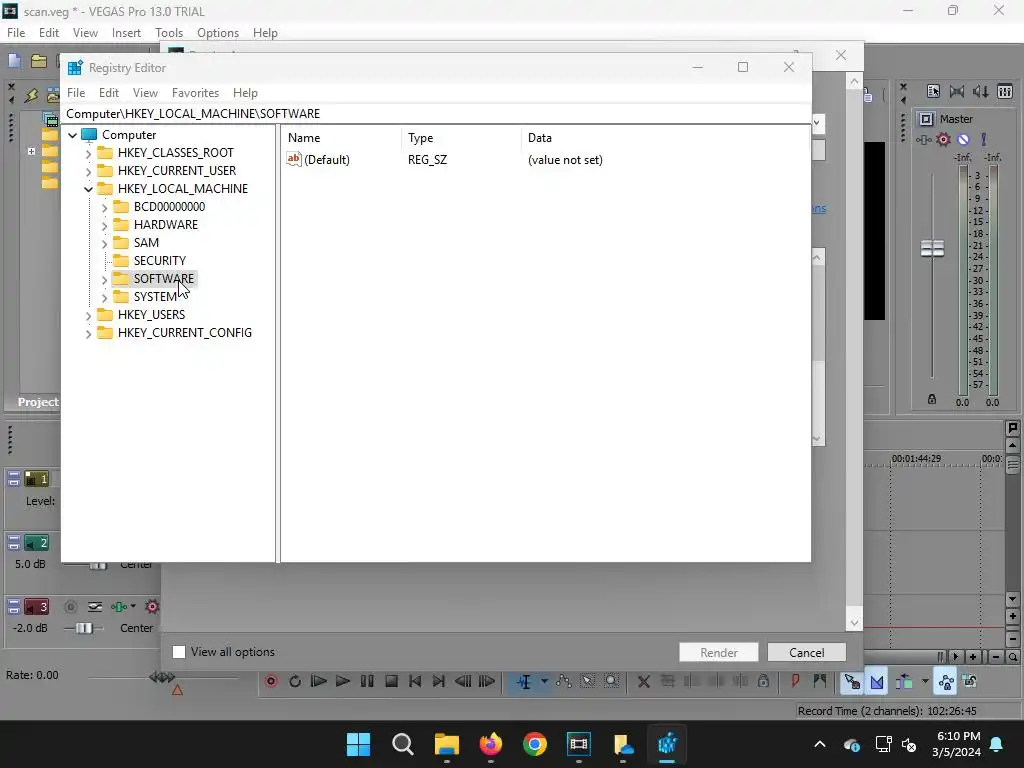Screen dimensions: 1024x768
Task: Open Registry Editor Edit menu
Action: click(108, 93)
